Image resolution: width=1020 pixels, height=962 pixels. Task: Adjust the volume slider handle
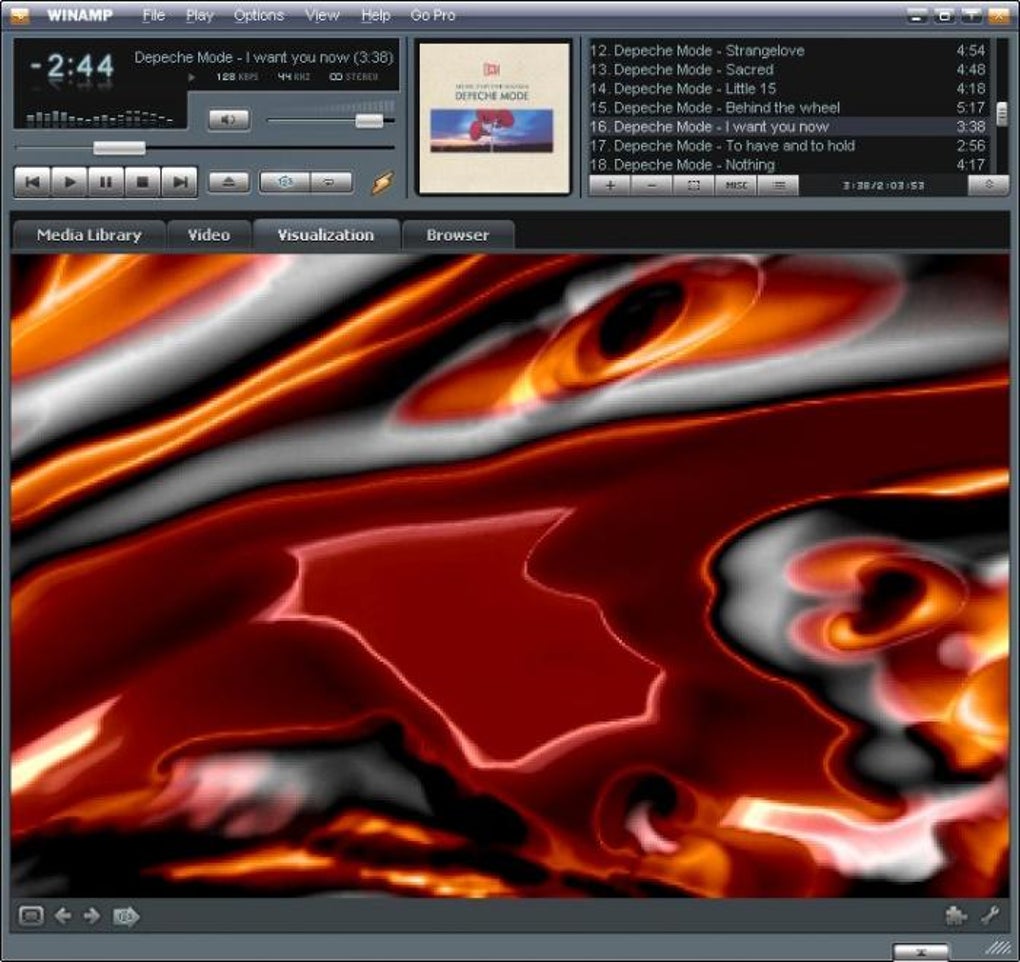click(369, 120)
